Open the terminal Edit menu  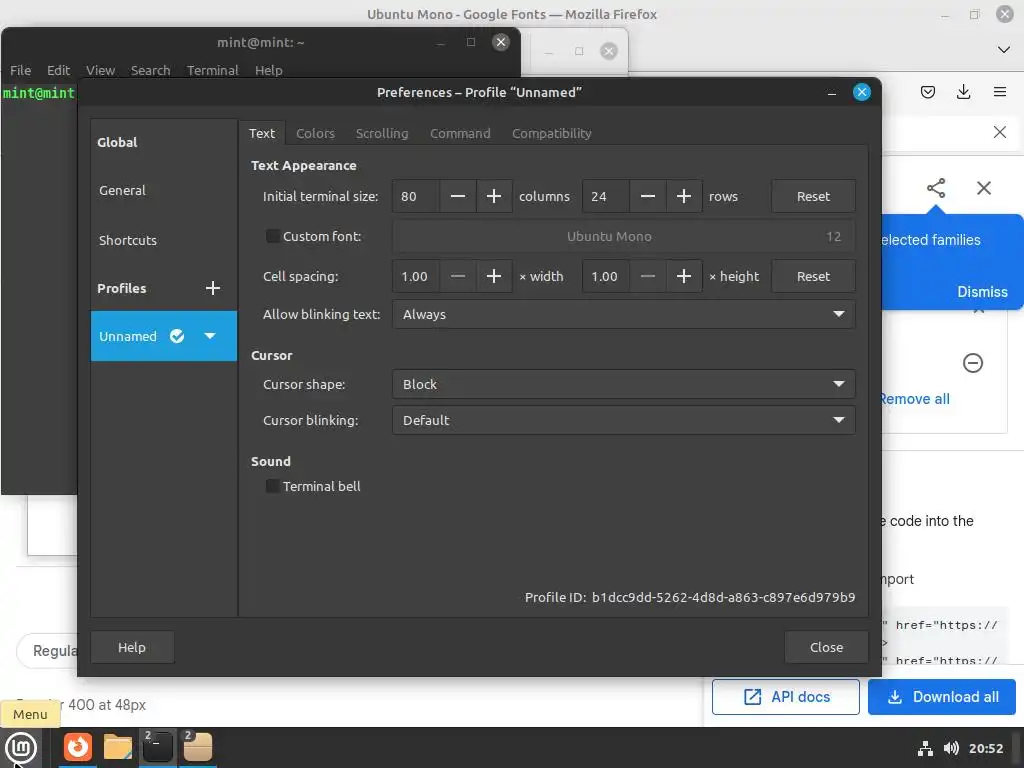tap(58, 71)
